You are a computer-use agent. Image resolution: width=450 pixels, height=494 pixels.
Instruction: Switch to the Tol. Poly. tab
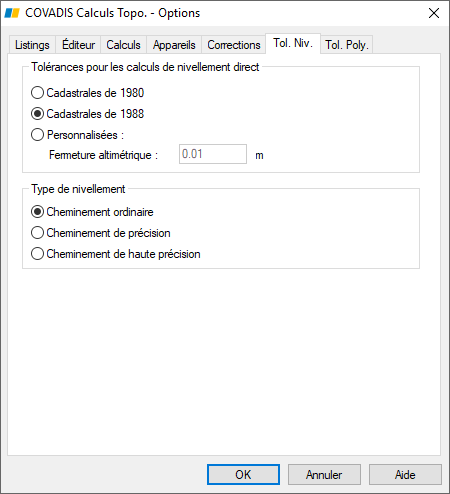pos(347,45)
